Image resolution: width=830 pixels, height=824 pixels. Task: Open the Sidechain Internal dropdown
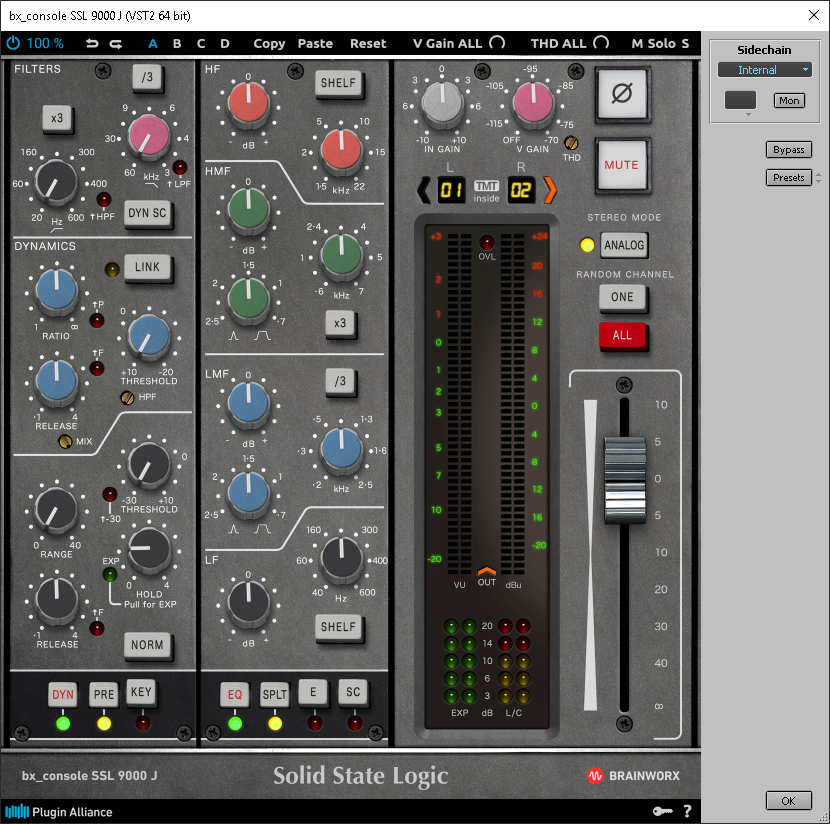764,70
